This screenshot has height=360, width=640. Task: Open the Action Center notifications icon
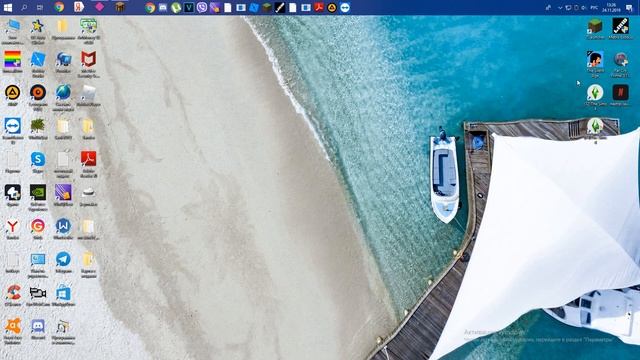pyautogui.click(x=629, y=8)
